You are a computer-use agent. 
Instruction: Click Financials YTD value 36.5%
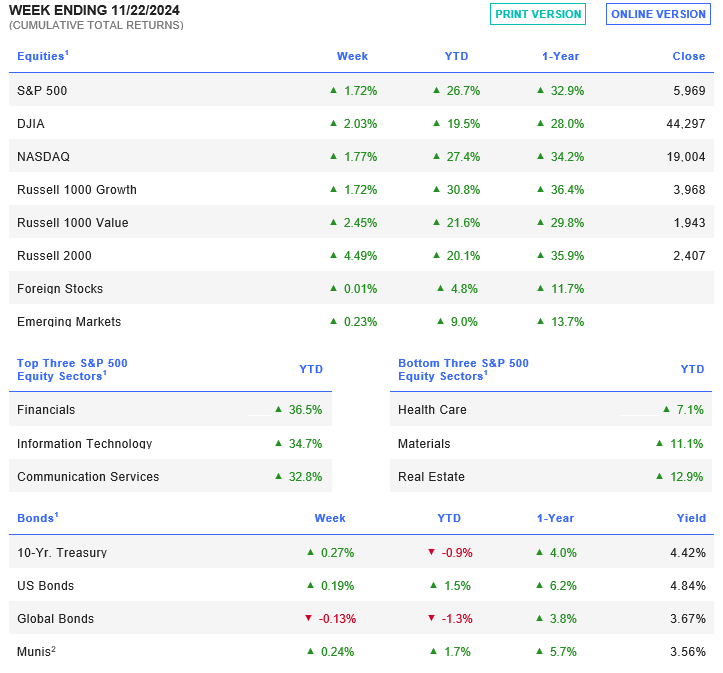point(305,410)
